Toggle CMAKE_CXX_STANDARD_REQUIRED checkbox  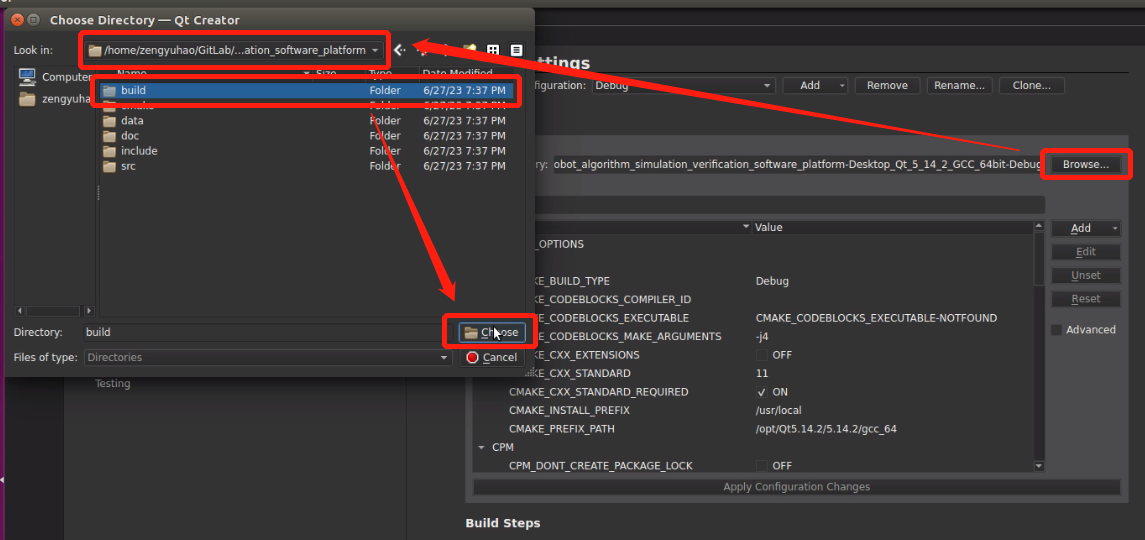[x=761, y=392]
